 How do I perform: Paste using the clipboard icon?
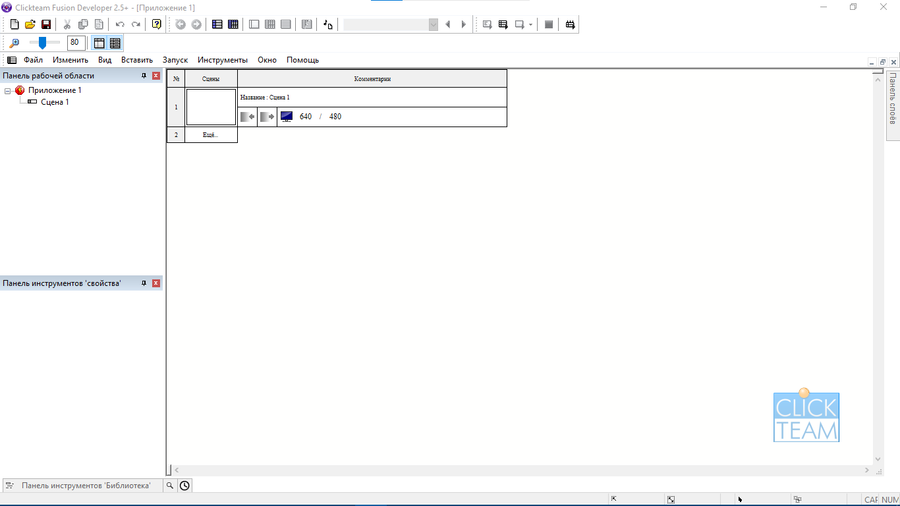coord(99,24)
